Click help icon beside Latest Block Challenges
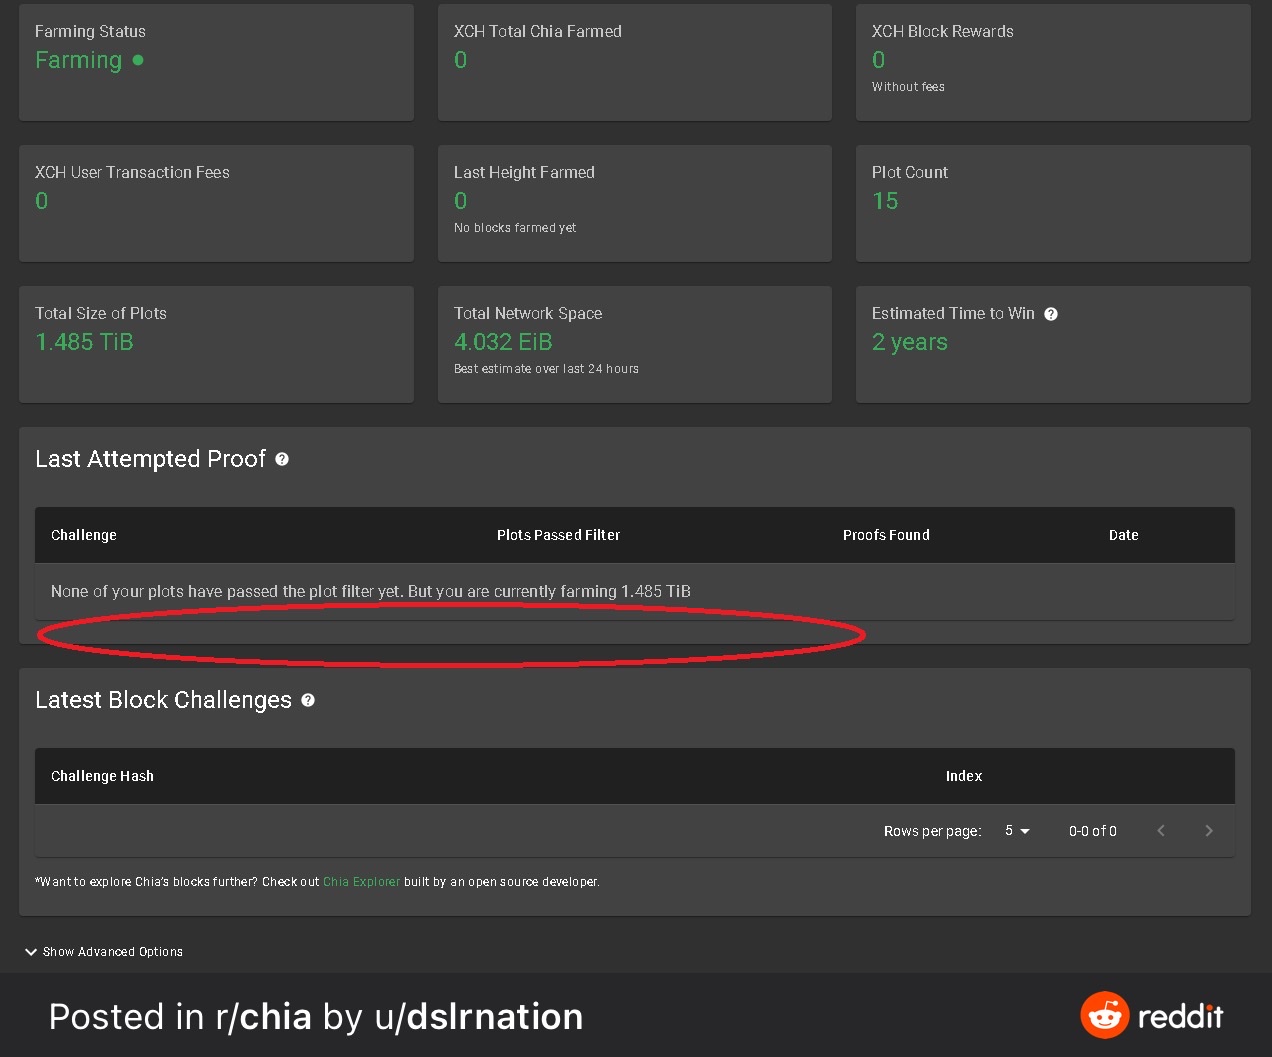The width and height of the screenshot is (1272, 1057). point(308,700)
